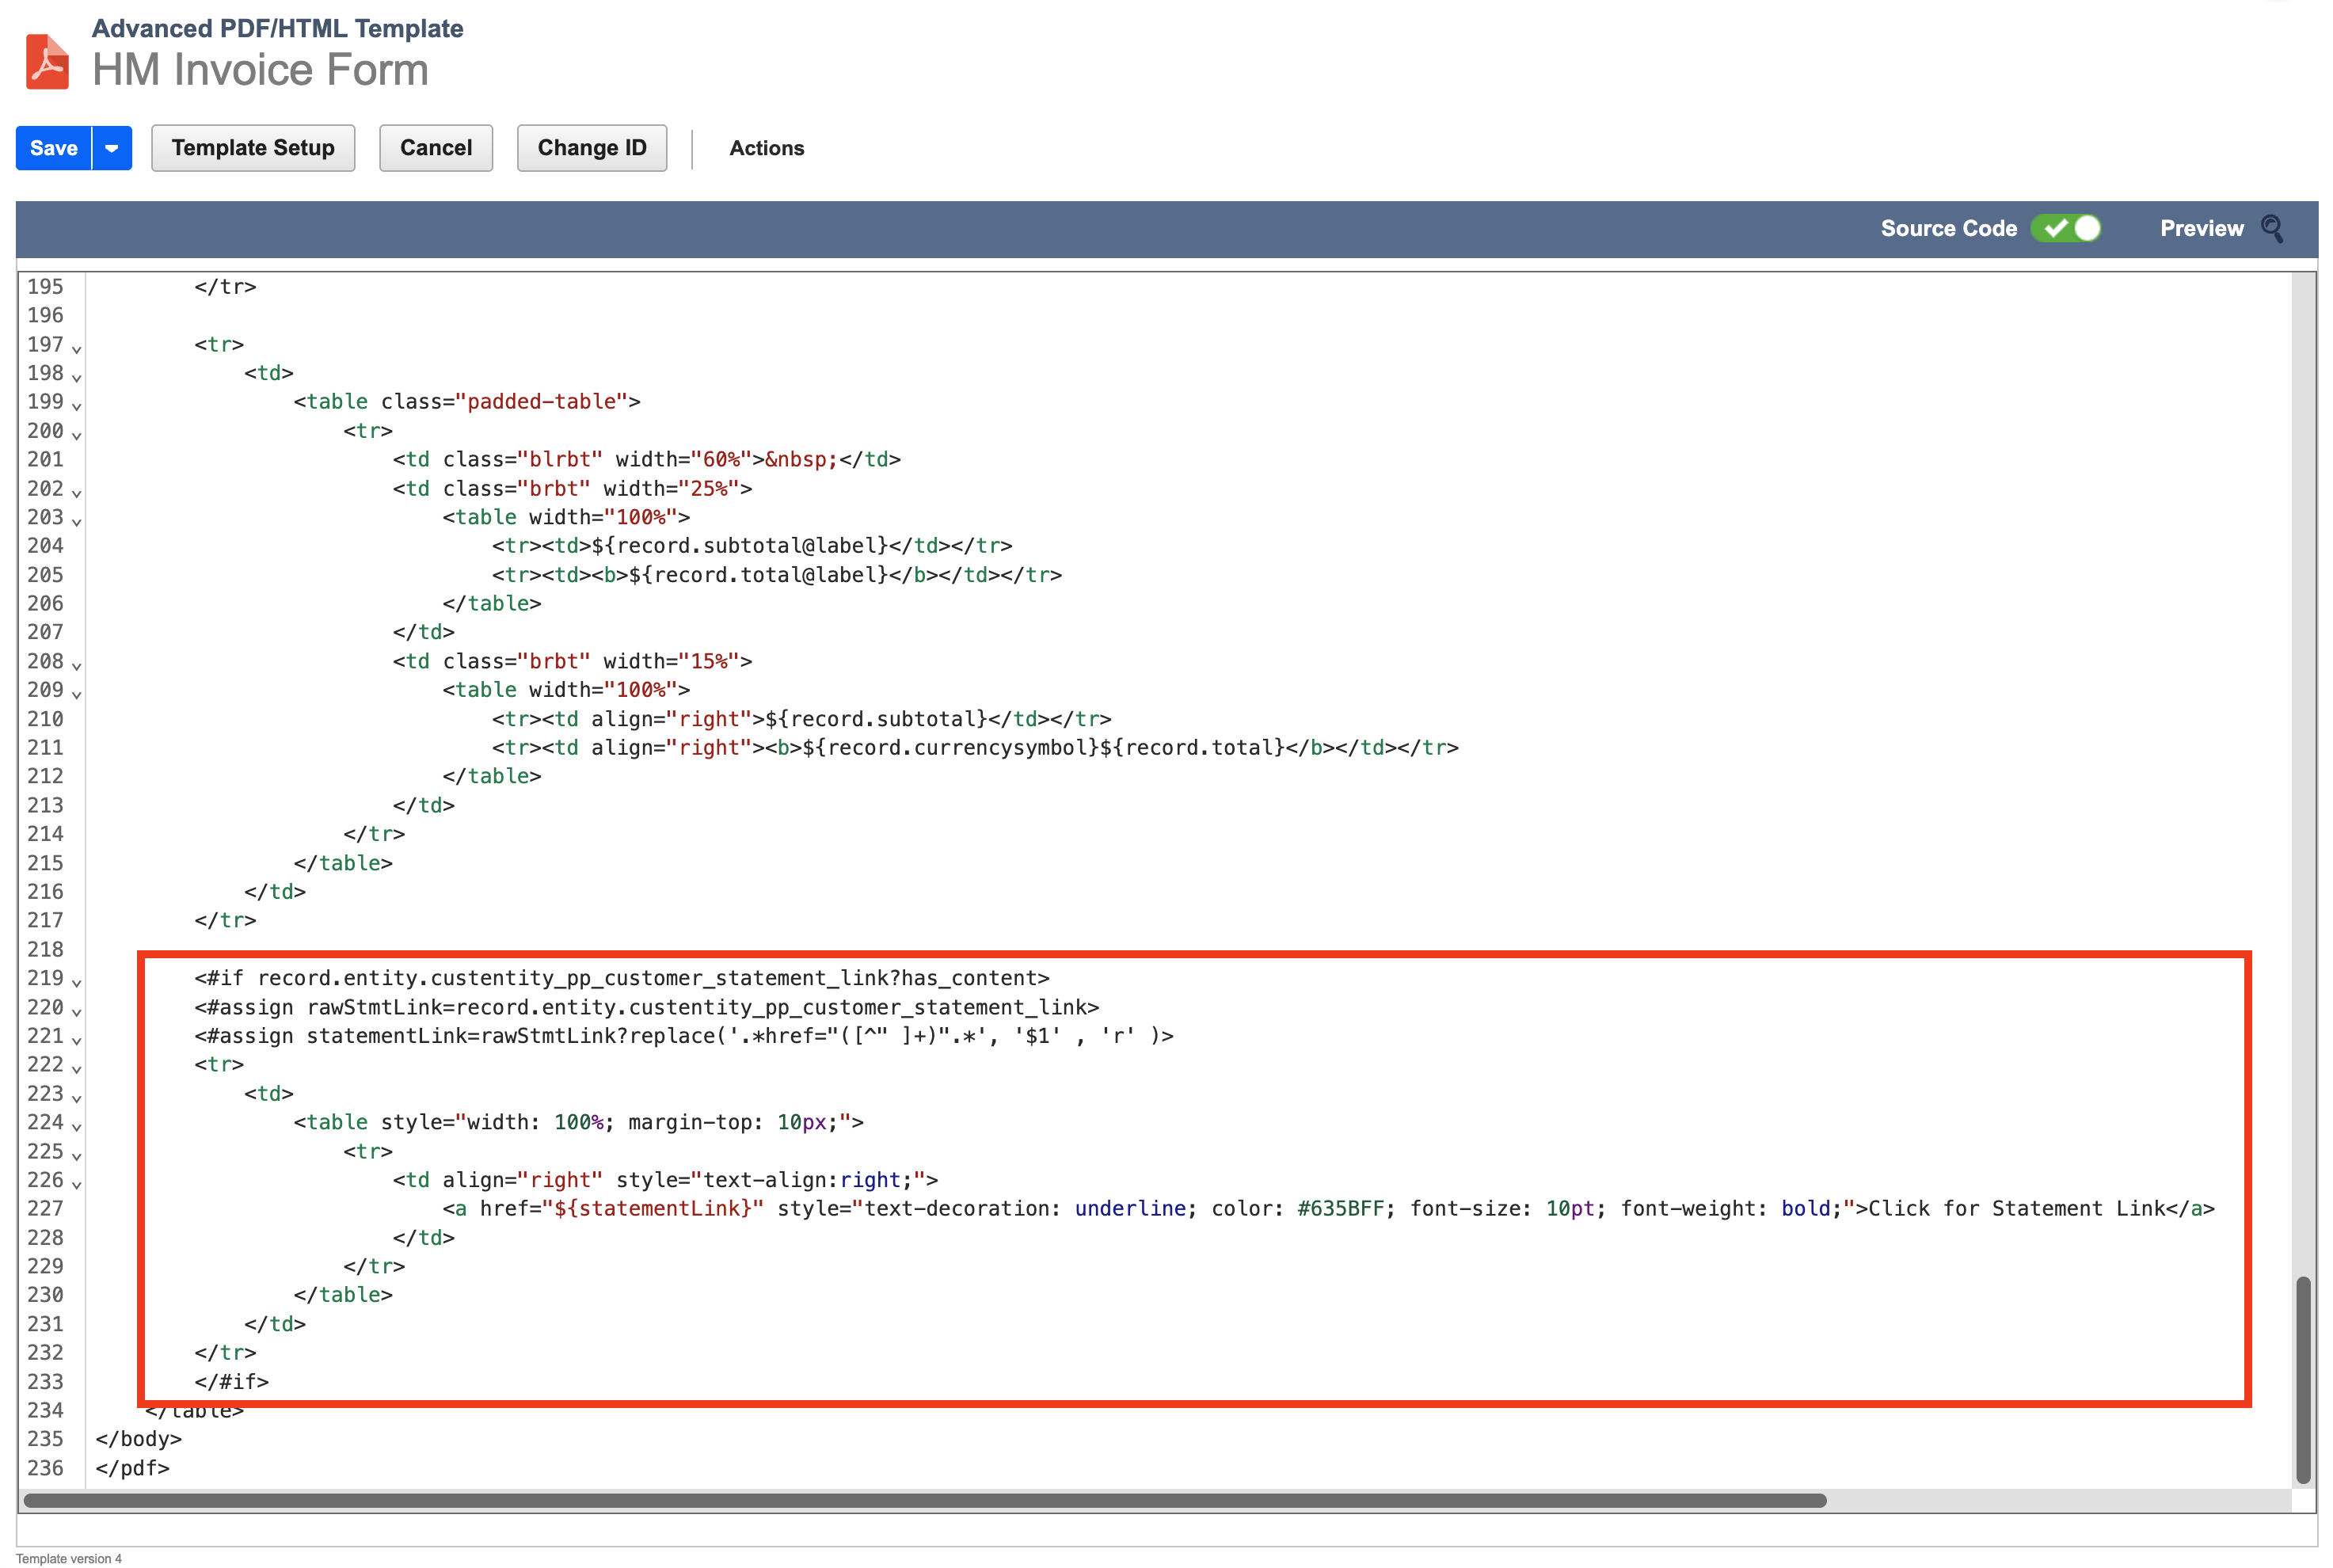Collapse code fold at line 203
The height and width of the screenshot is (1568, 2333).
[x=76, y=522]
